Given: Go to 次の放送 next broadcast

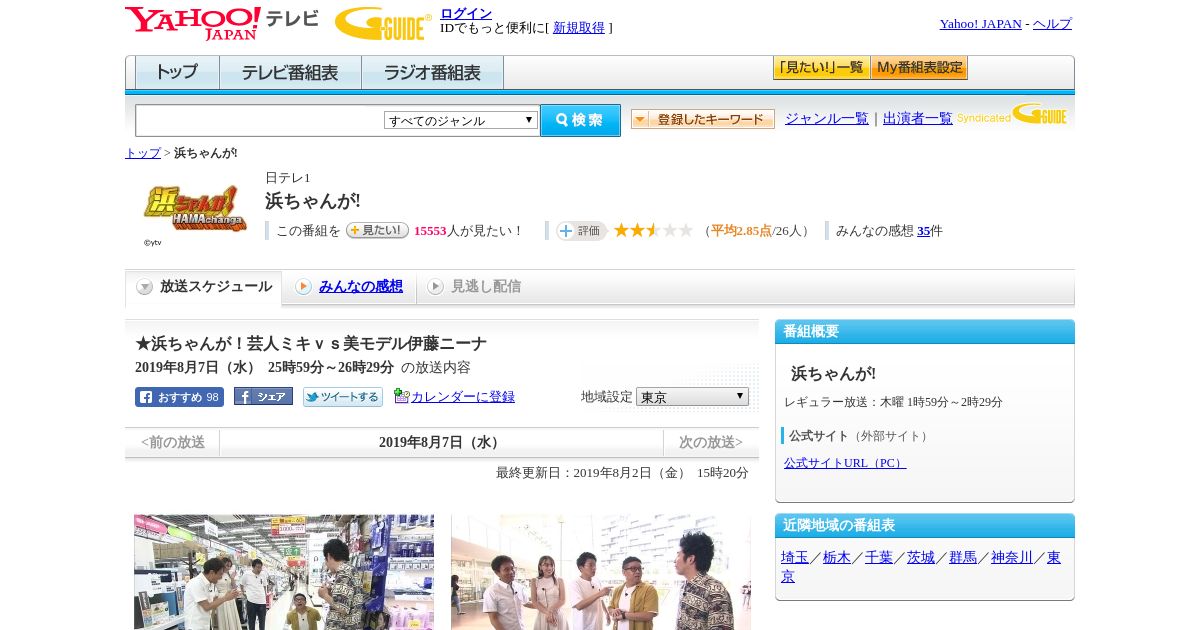Looking at the screenshot, I should 711,442.
